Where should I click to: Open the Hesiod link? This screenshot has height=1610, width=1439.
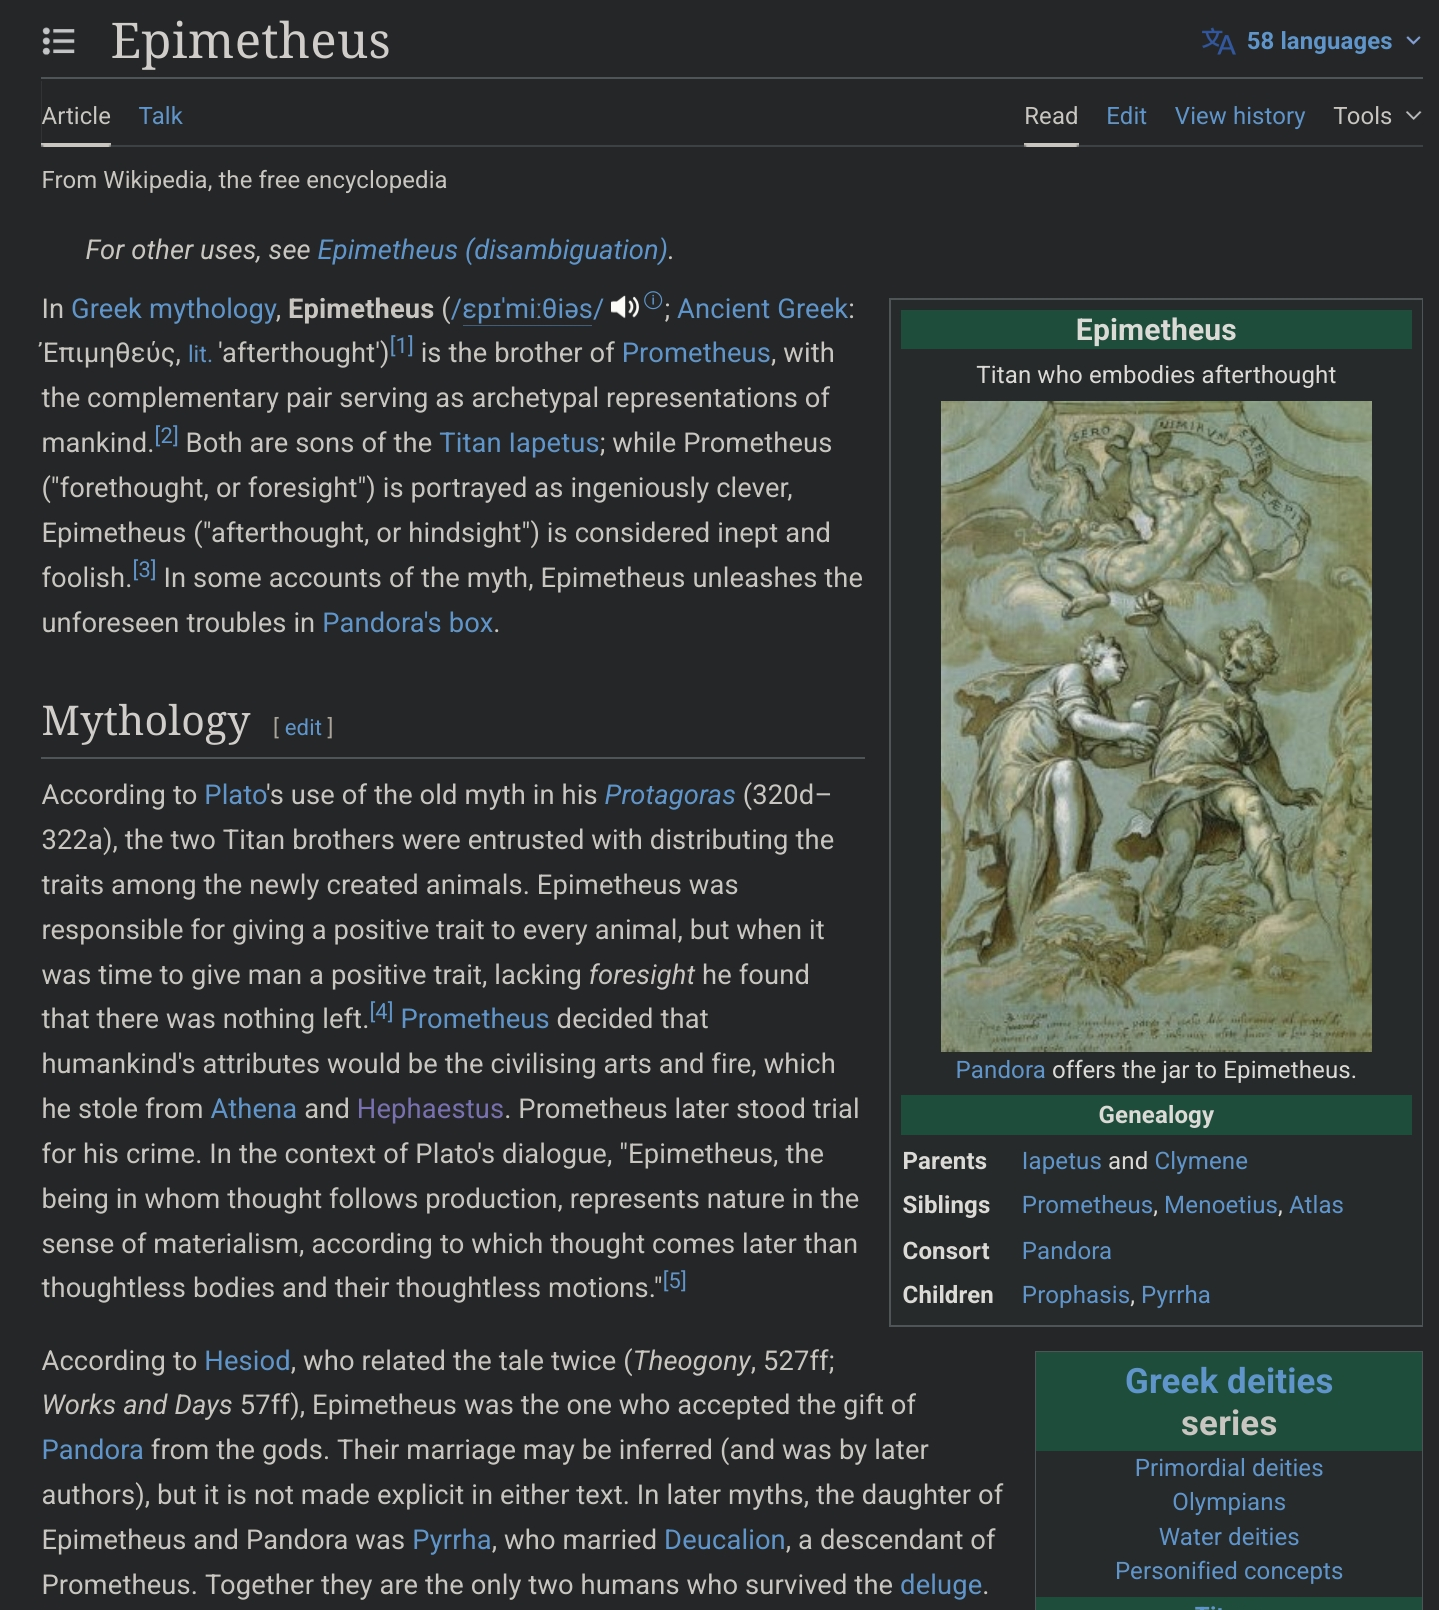(x=247, y=1361)
